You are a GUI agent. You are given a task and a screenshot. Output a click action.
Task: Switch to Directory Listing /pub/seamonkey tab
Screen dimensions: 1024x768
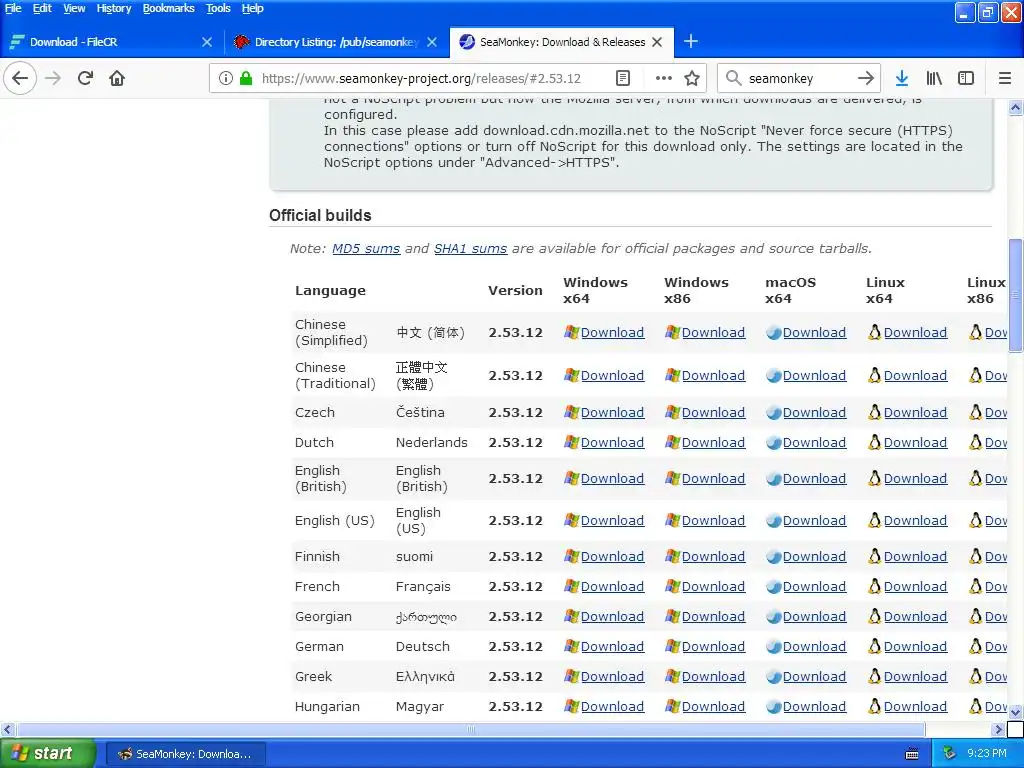tap(336, 42)
